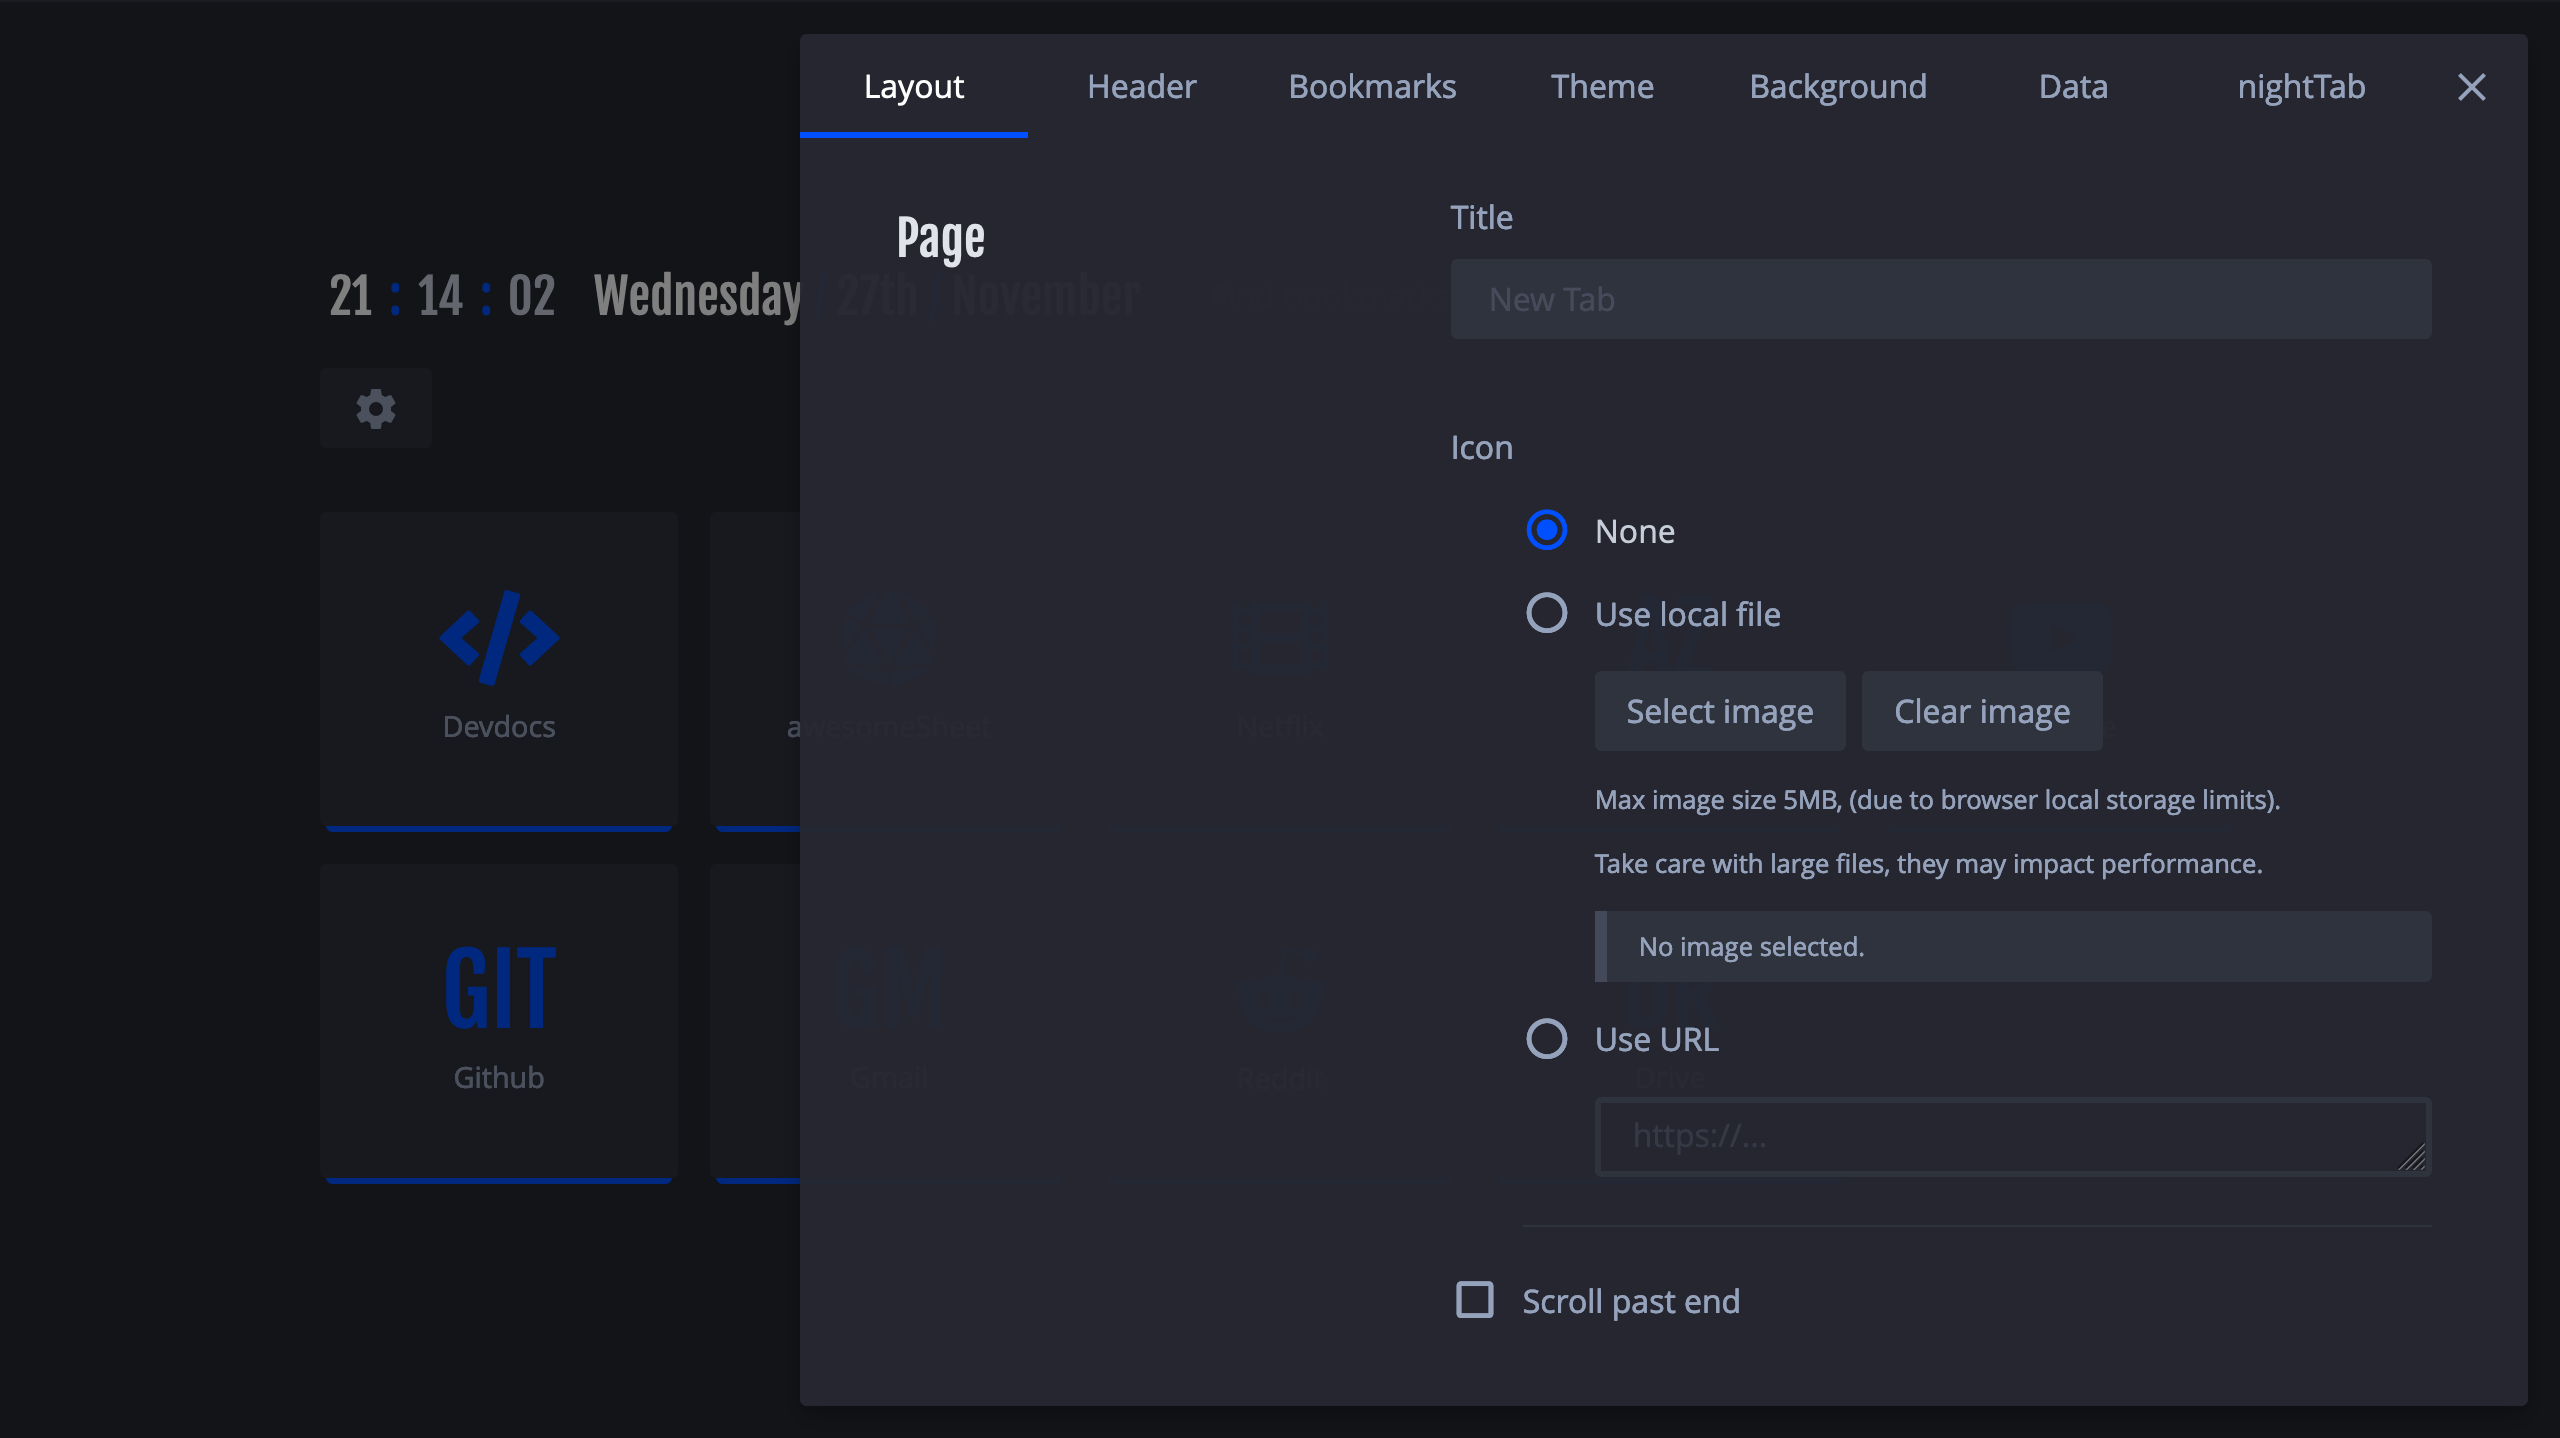Click the Wednesday date text

coord(697,296)
